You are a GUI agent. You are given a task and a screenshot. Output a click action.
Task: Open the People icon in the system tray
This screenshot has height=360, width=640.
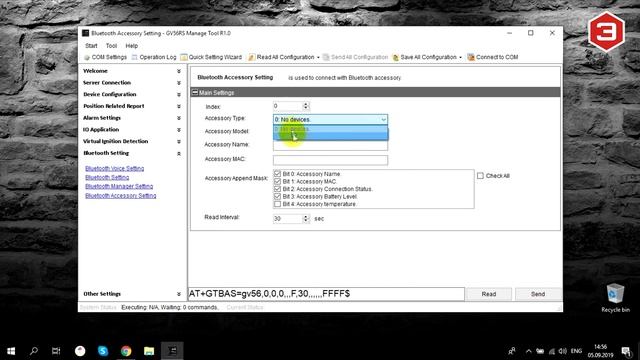pos(512,351)
